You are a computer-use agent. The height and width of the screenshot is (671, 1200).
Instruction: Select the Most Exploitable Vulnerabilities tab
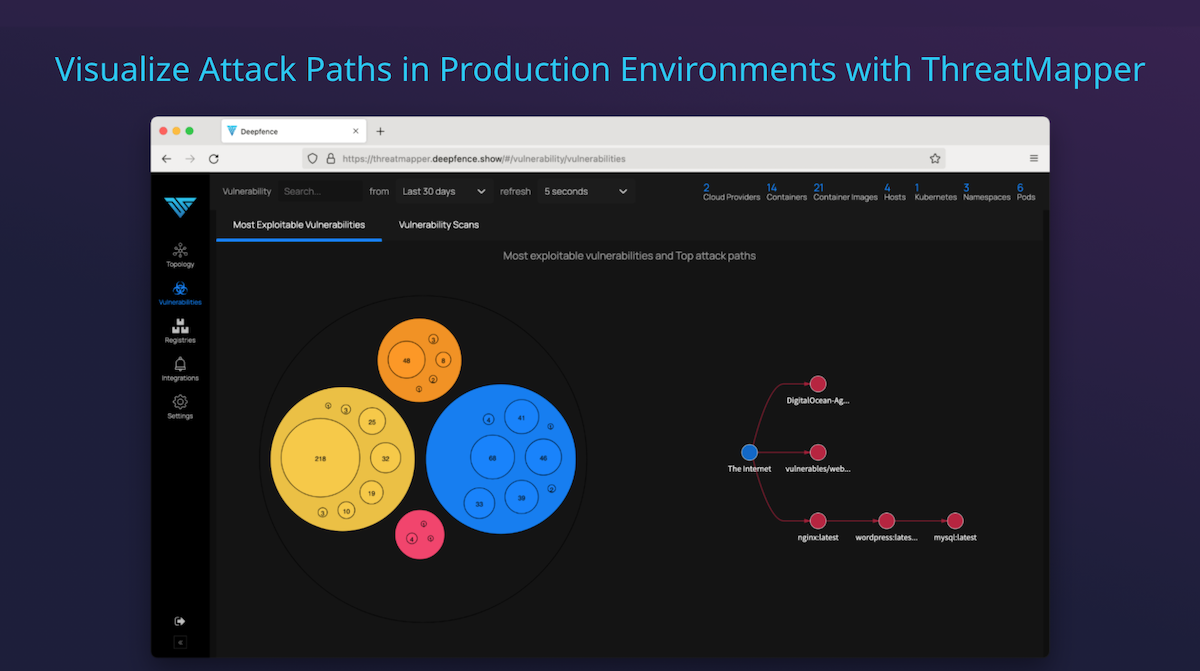(298, 225)
